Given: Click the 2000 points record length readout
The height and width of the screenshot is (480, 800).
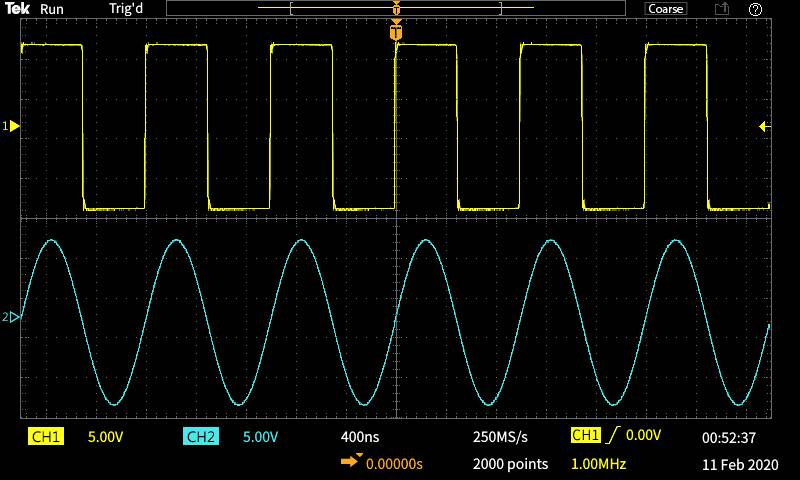Looking at the screenshot, I should point(510,464).
